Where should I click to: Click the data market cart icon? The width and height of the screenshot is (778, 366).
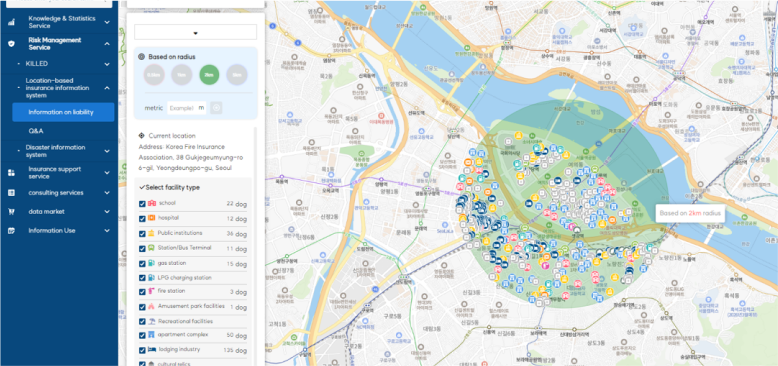click(11, 211)
